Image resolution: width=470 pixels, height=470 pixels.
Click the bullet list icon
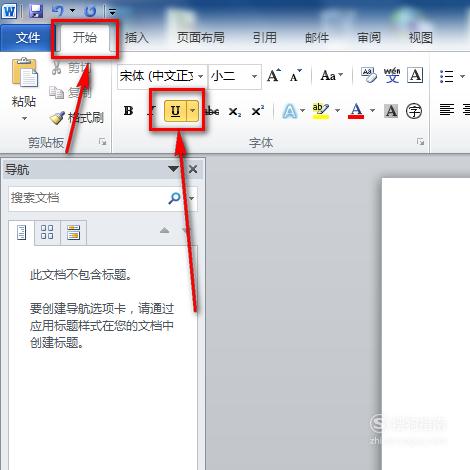[x=447, y=76]
